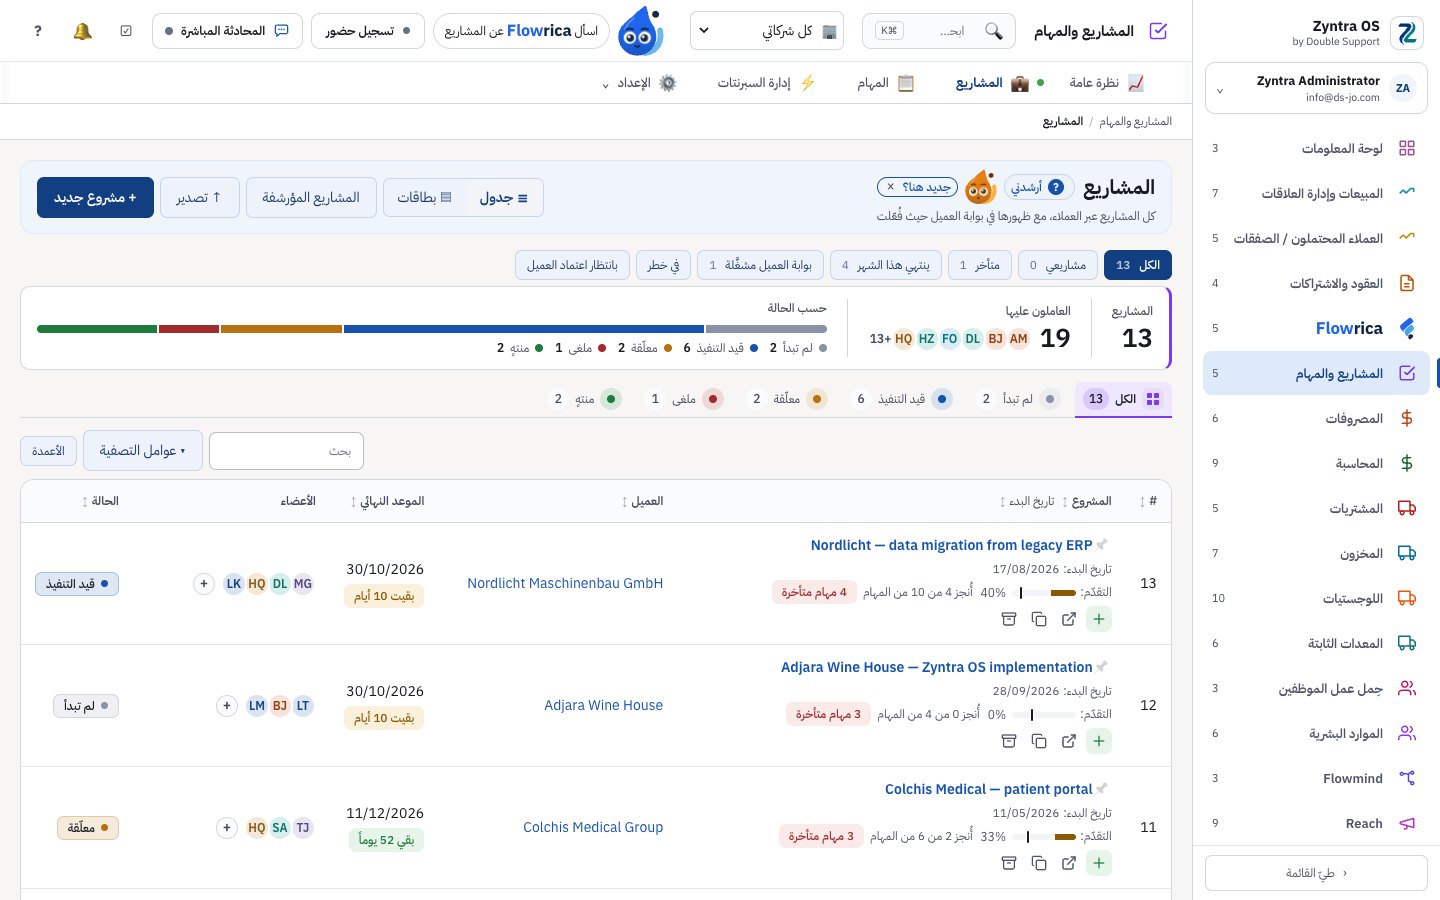Screen dimensions: 1440x900
Task: Open Colchis Medical external link icon
Action: coord(1069,863)
